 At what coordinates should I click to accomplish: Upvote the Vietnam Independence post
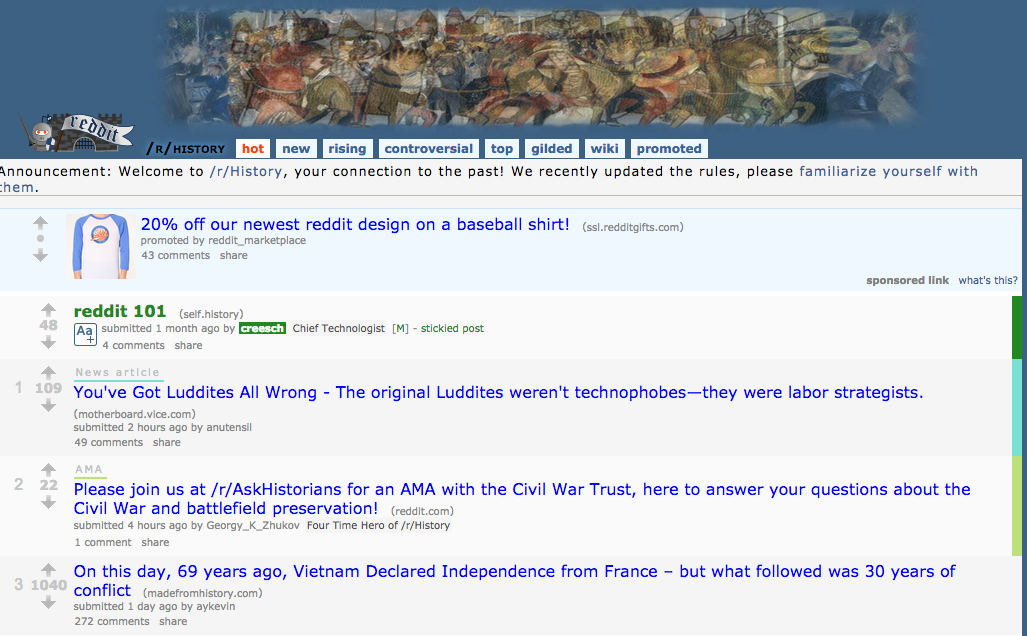coord(48,569)
